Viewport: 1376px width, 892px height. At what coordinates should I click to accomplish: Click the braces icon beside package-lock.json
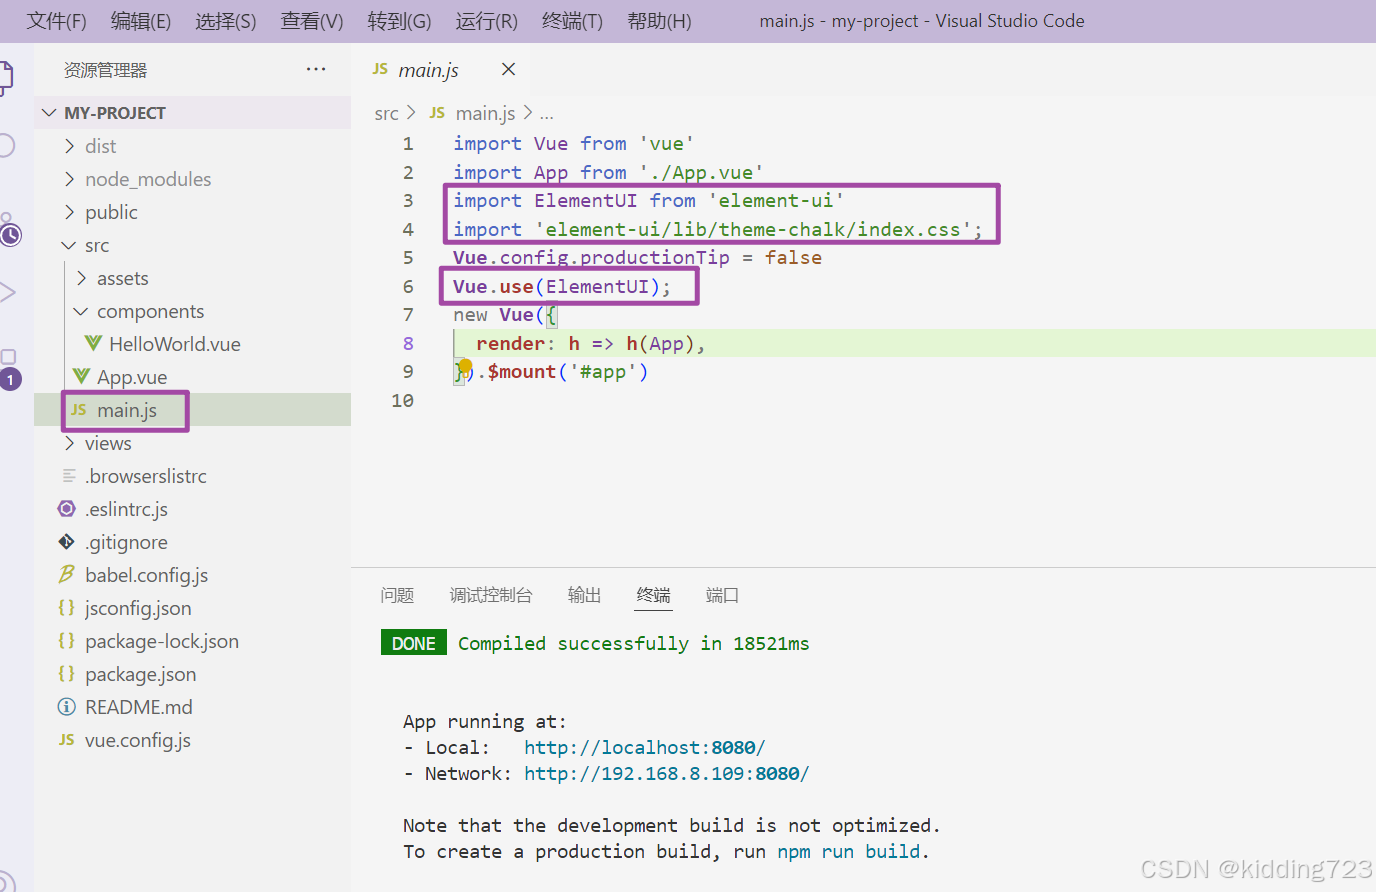[x=67, y=640]
